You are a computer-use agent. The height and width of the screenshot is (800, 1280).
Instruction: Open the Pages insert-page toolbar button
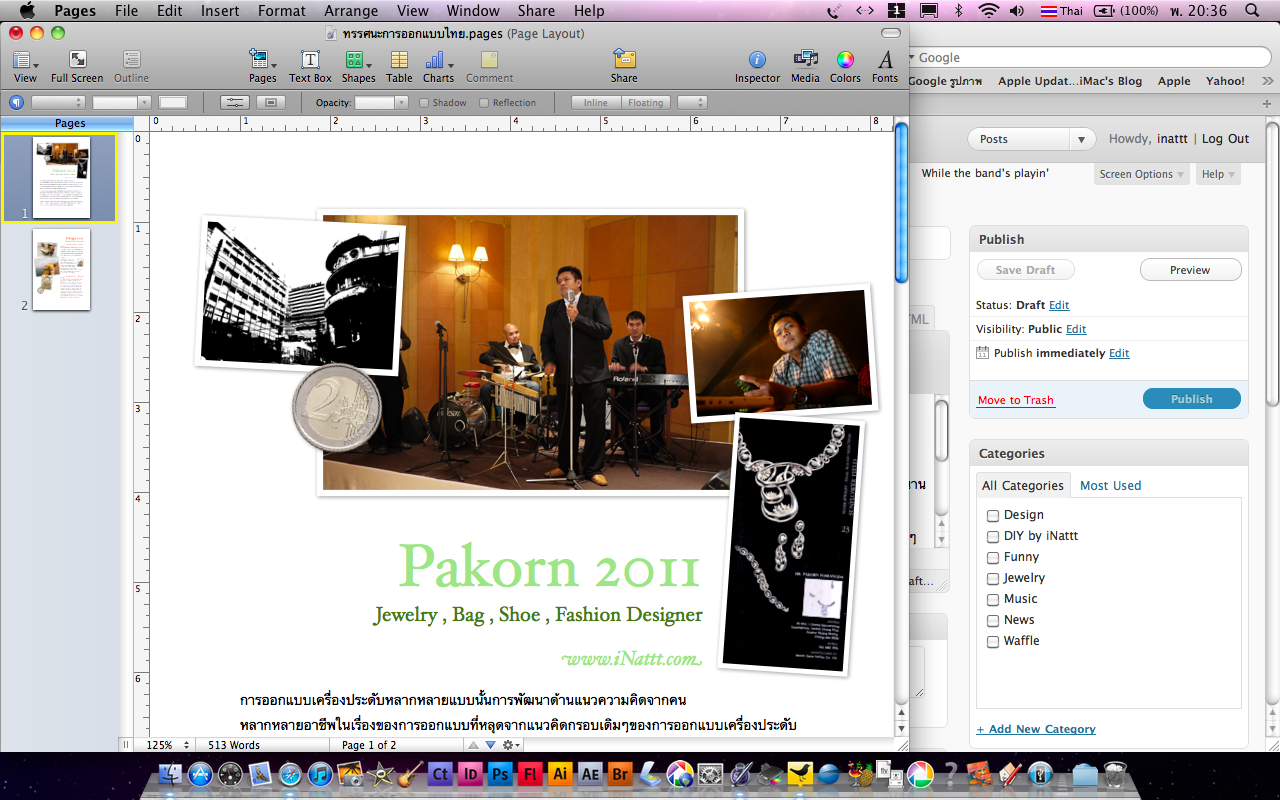coord(262,66)
